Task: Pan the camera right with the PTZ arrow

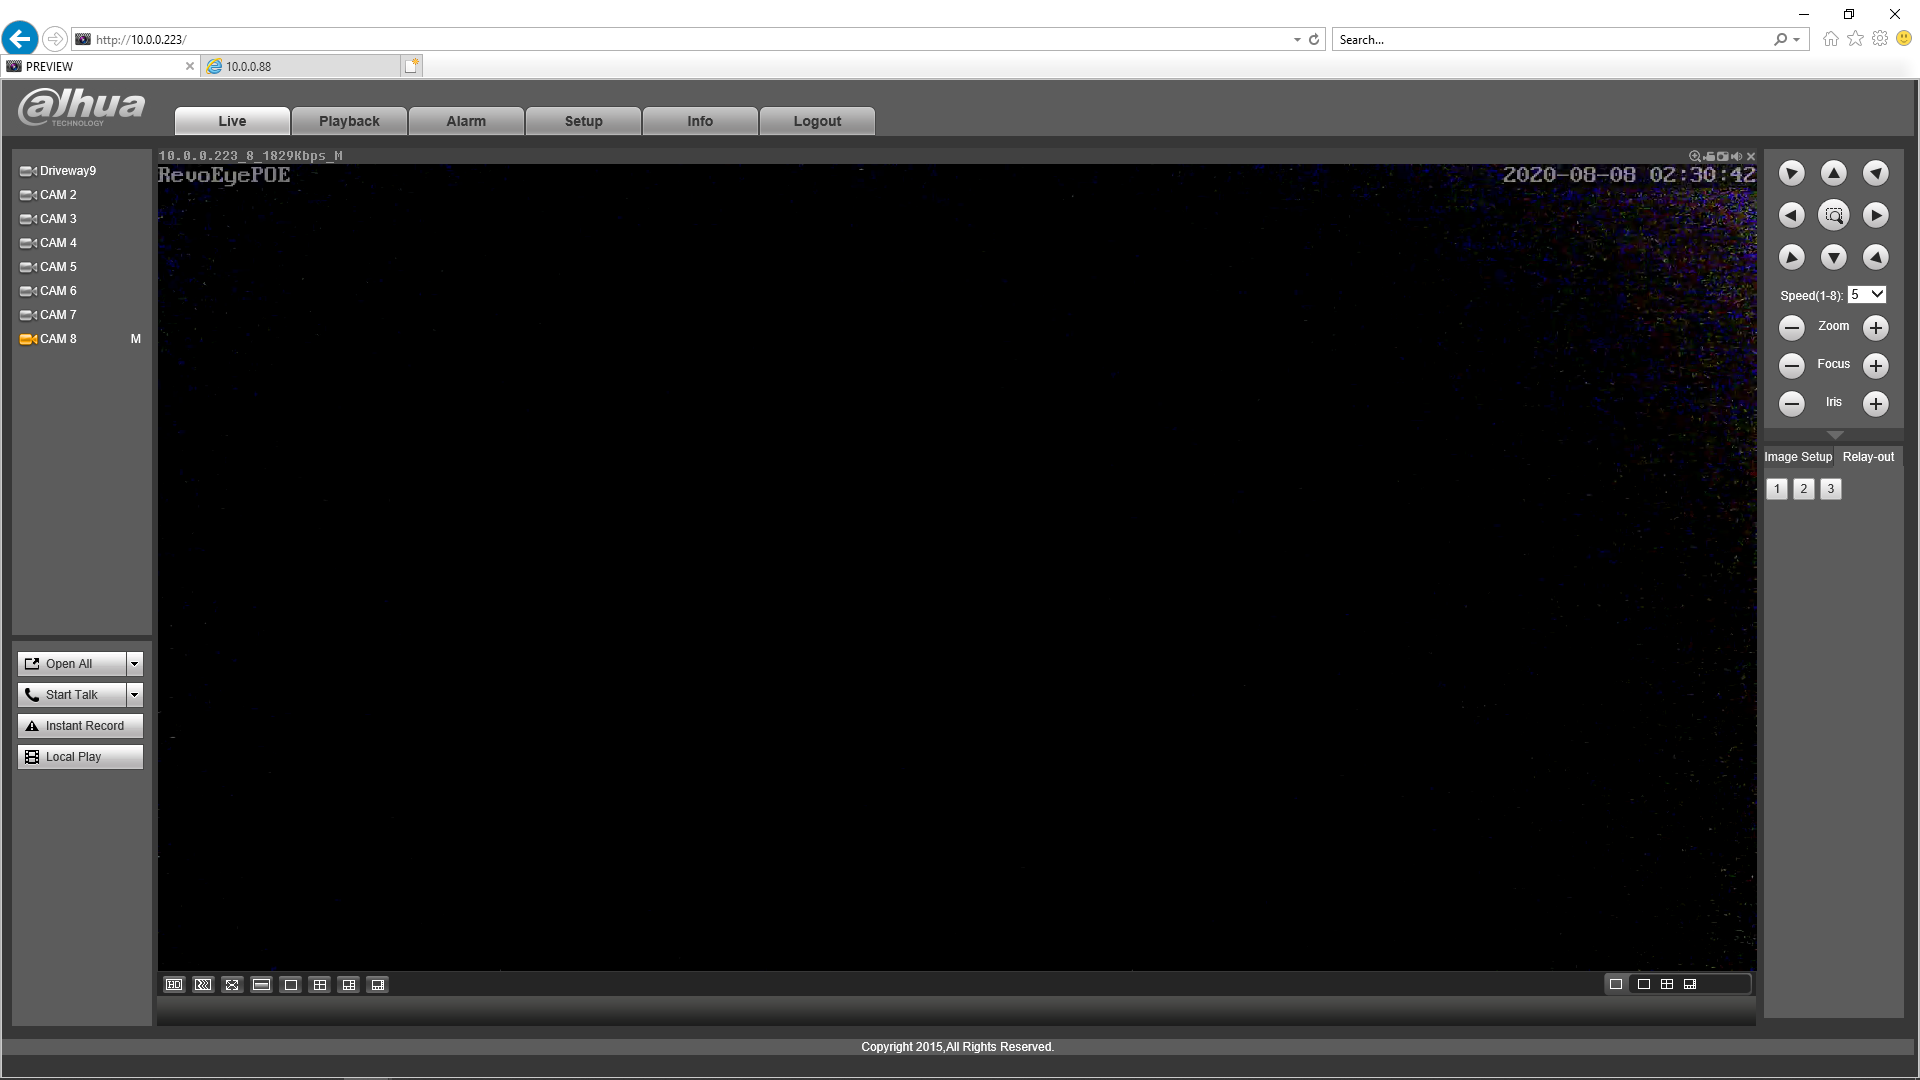Action: (x=1875, y=215)
